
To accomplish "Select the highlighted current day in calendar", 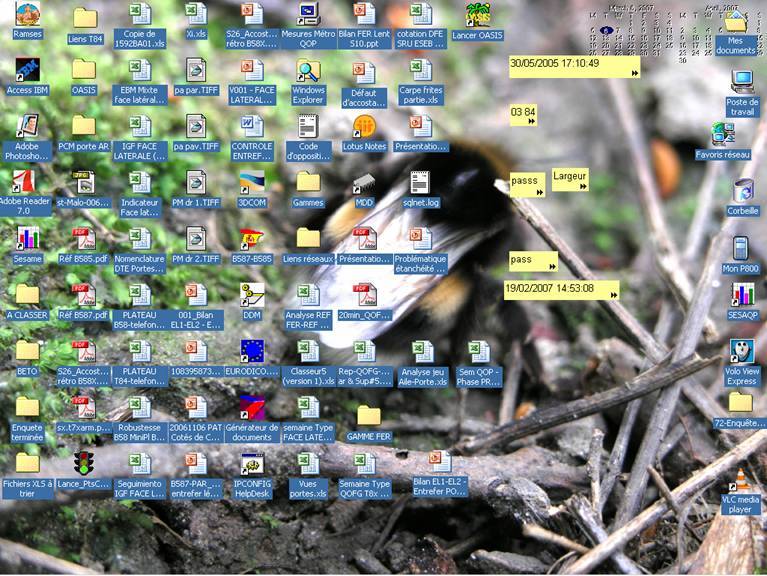I will pos(606,30).
